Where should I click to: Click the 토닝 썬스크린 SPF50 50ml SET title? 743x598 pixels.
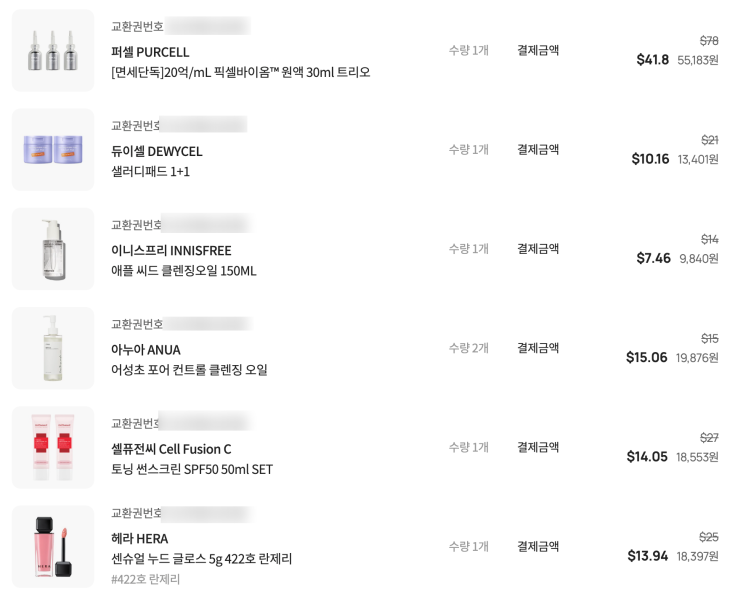(x=192, y=469)
